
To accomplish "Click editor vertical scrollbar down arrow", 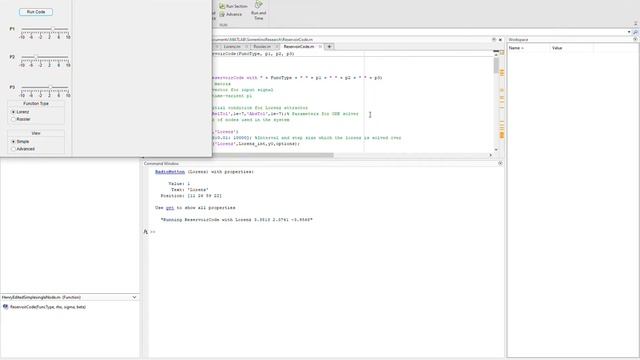I will point(496,150).
